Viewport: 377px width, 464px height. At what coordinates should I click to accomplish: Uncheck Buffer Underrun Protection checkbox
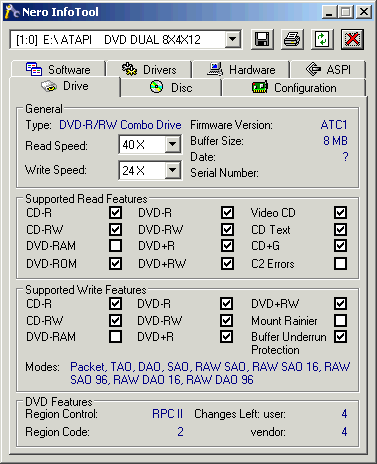(340, 337)
